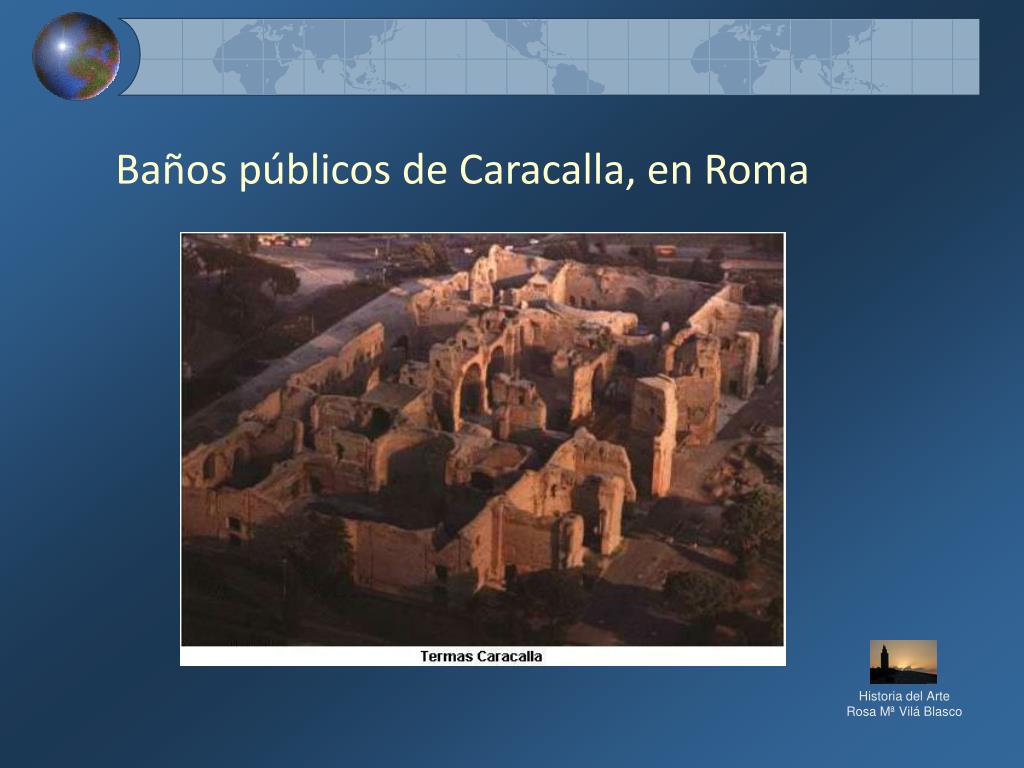Click the 'Rosa Mª Vilá Blasco' text
The image size is (1024, 768).
904,712
